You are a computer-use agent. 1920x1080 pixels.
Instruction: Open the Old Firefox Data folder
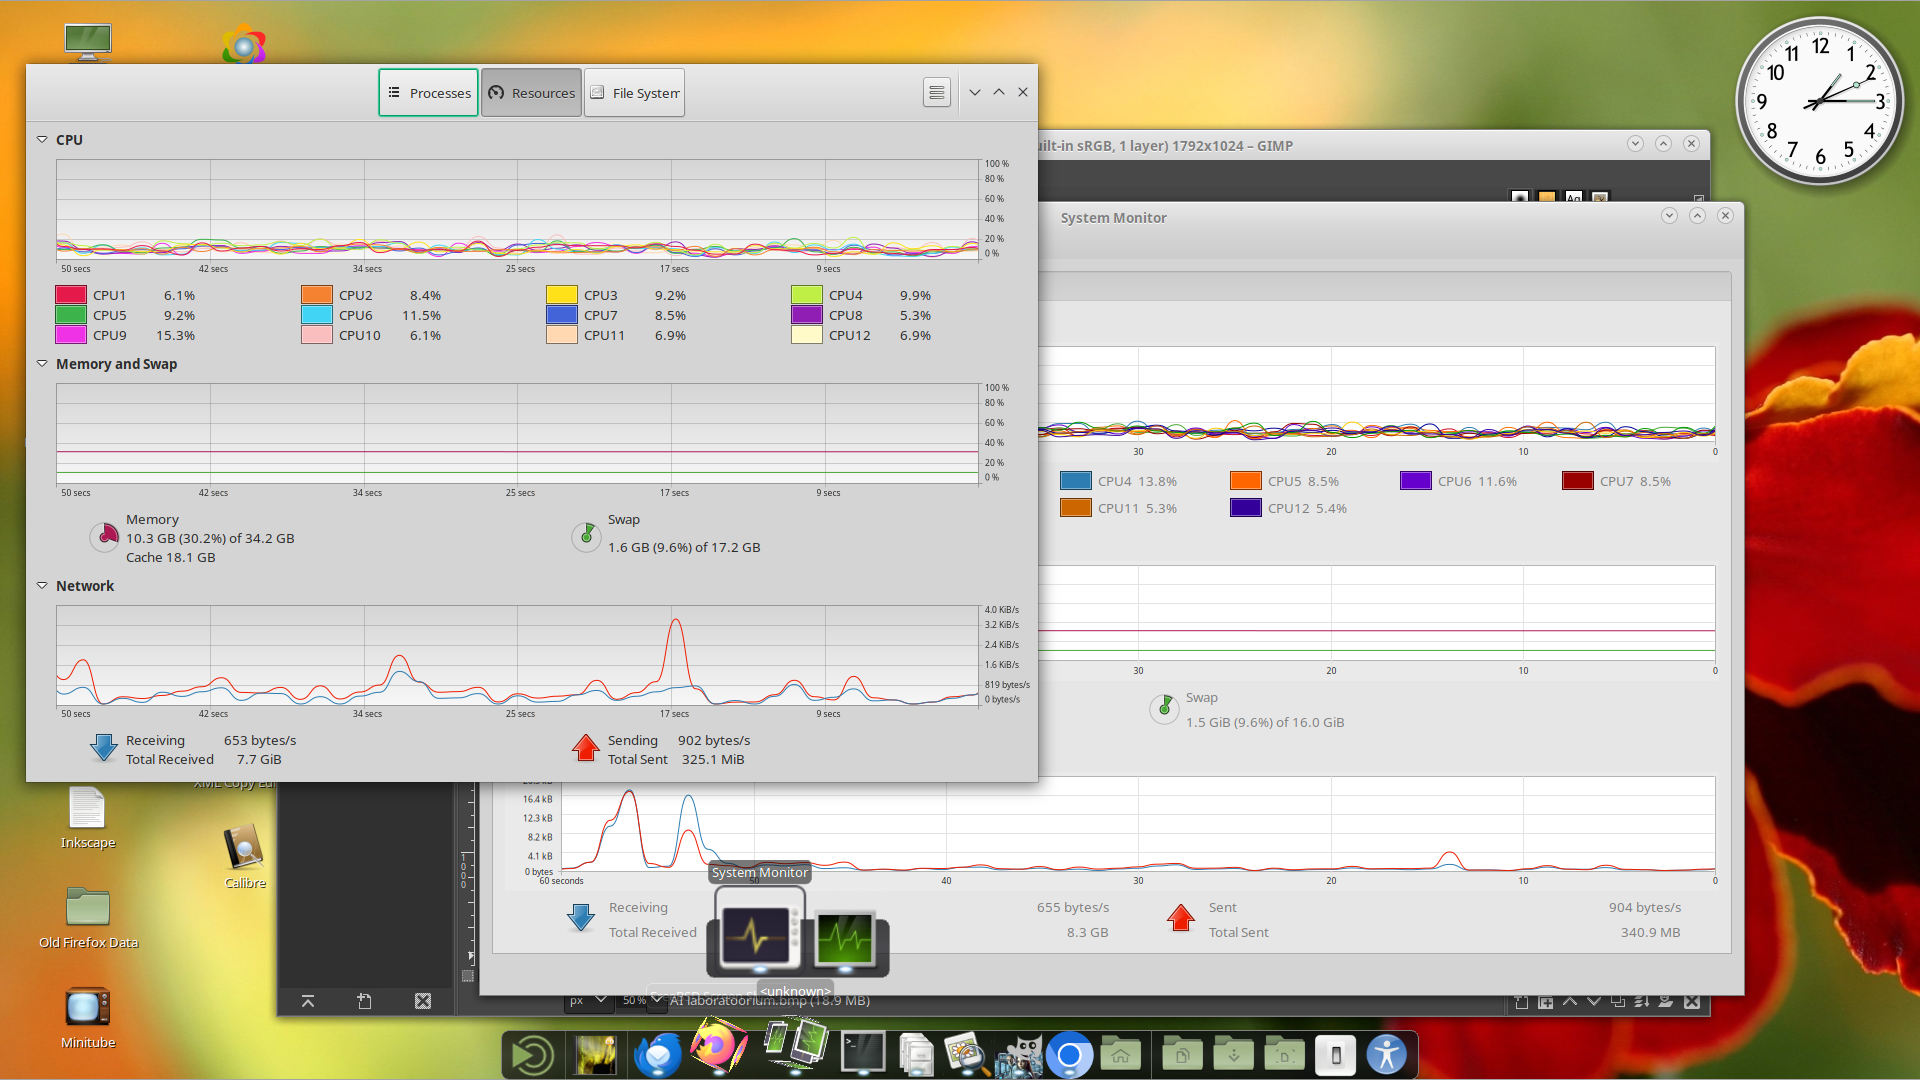(x=88, y=917)
